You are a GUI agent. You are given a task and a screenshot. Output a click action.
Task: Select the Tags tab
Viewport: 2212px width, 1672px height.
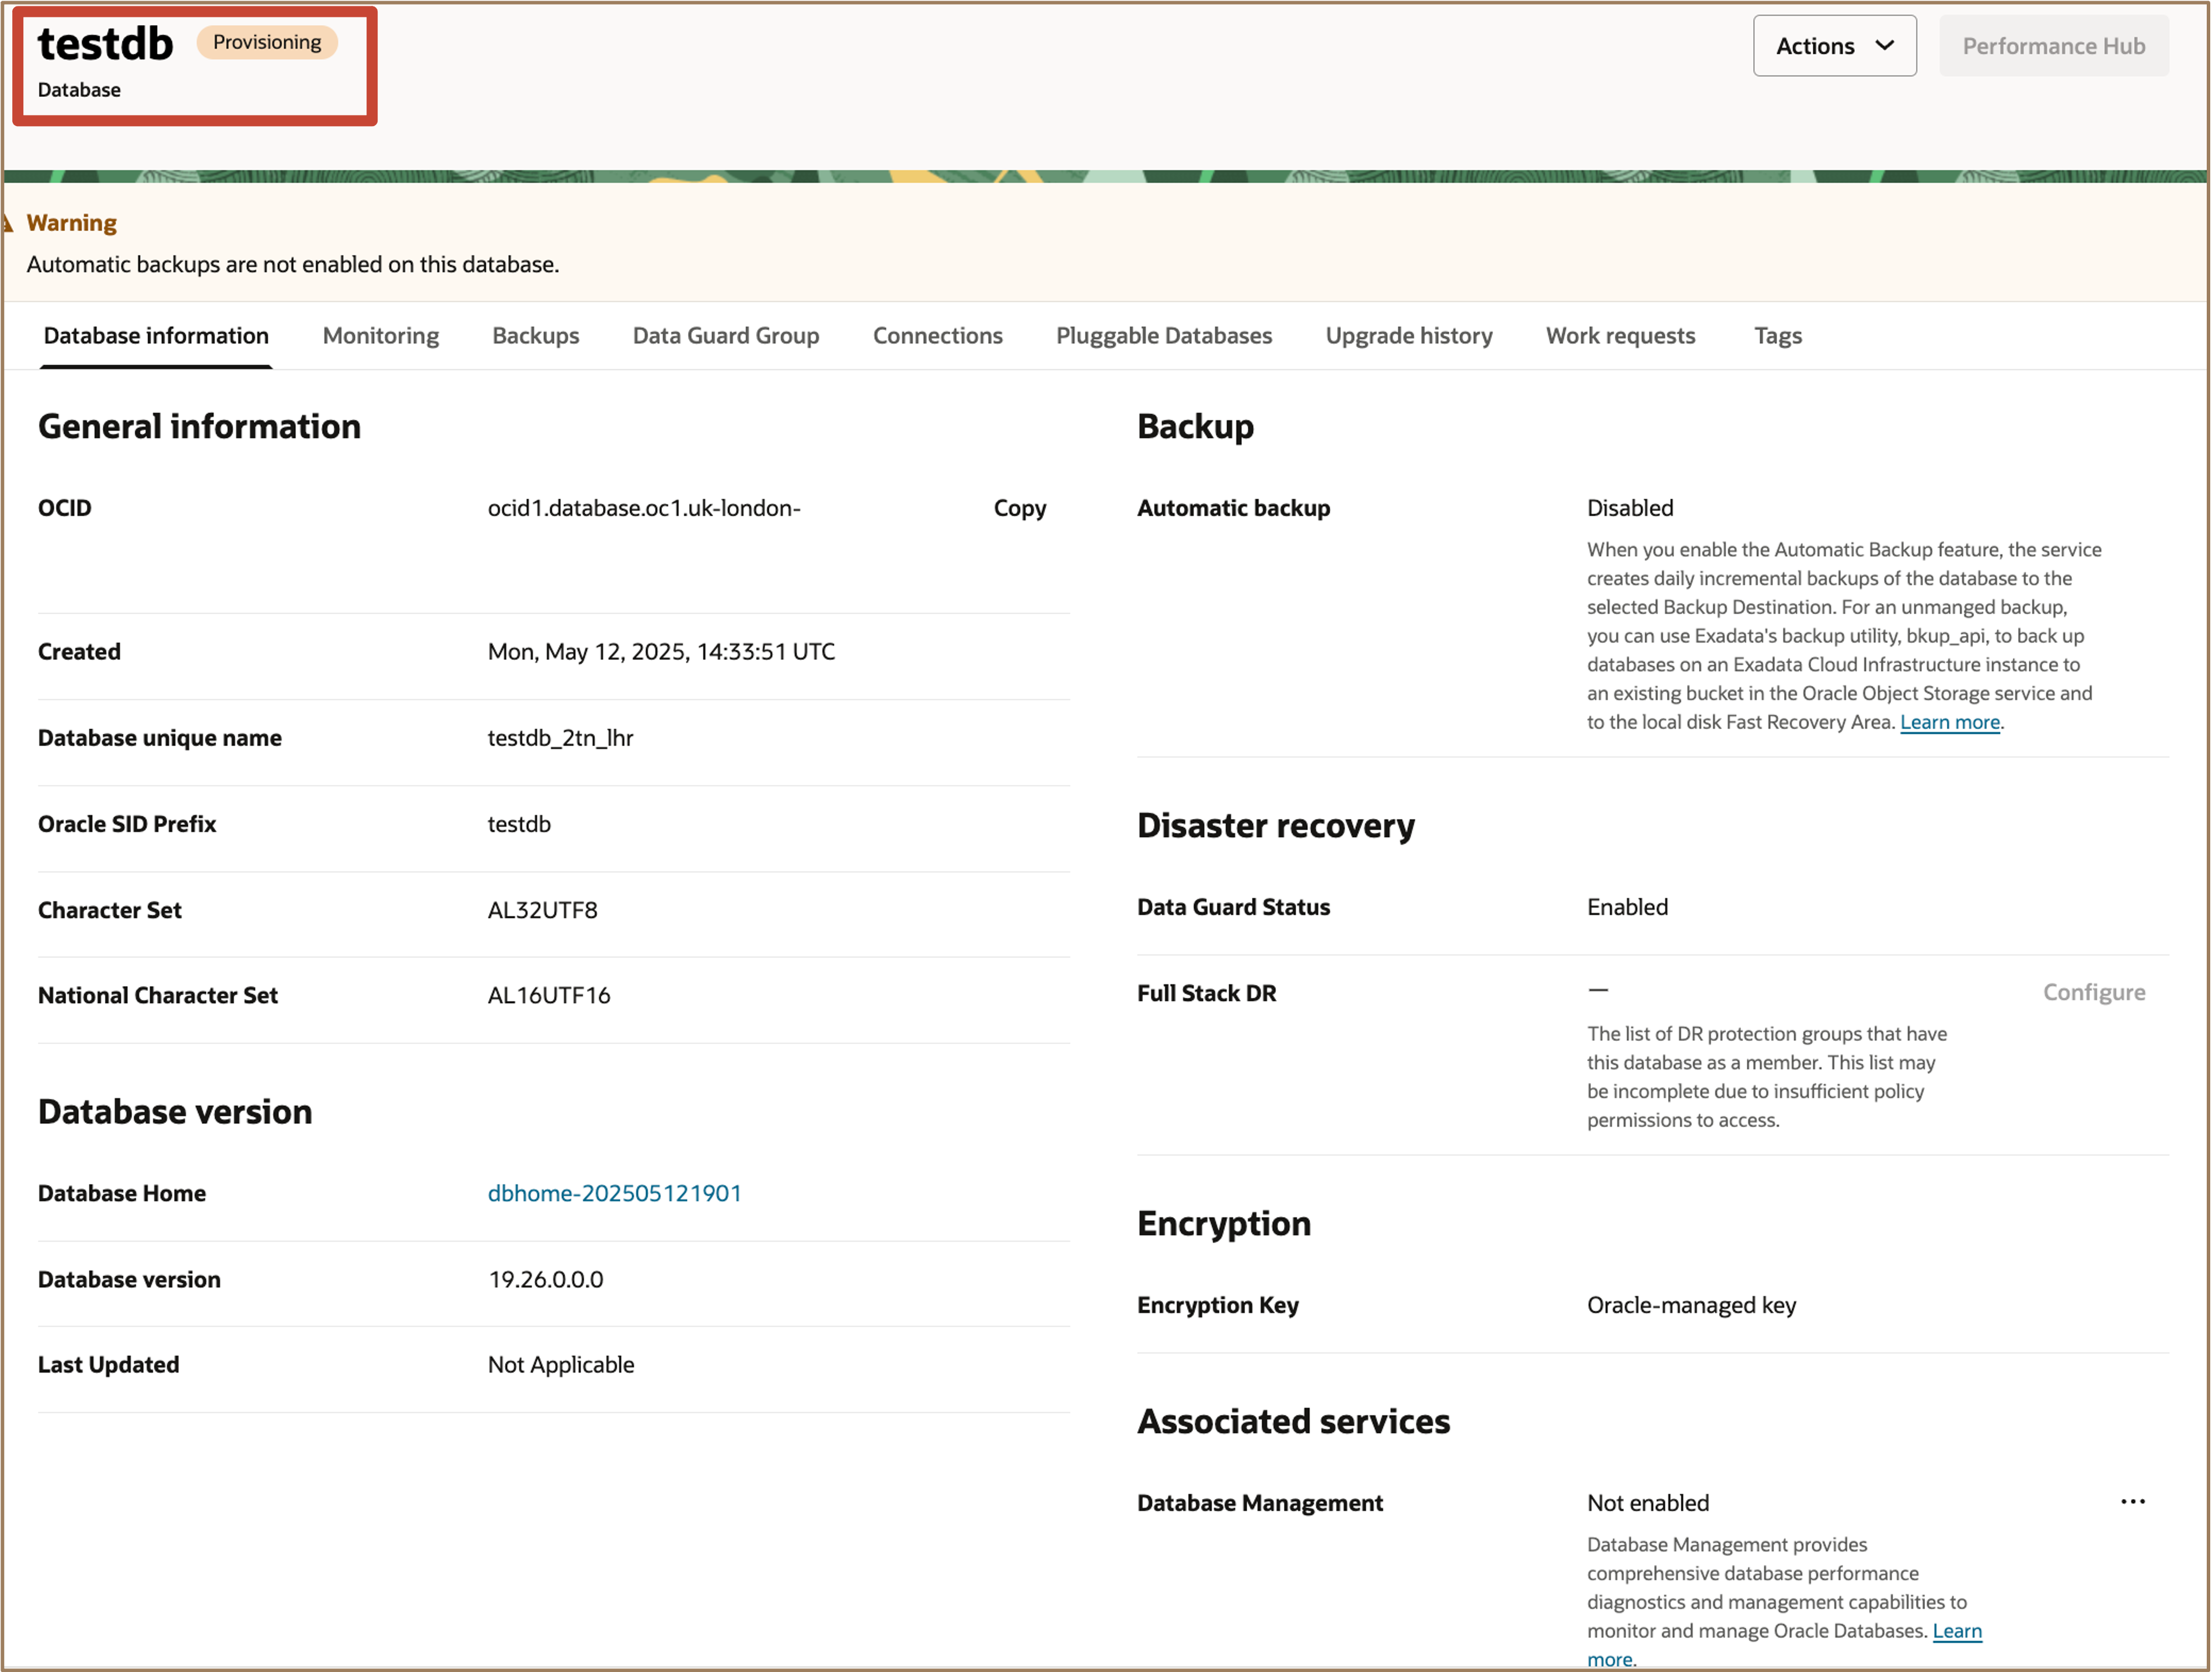click(x=1777, y=335)
